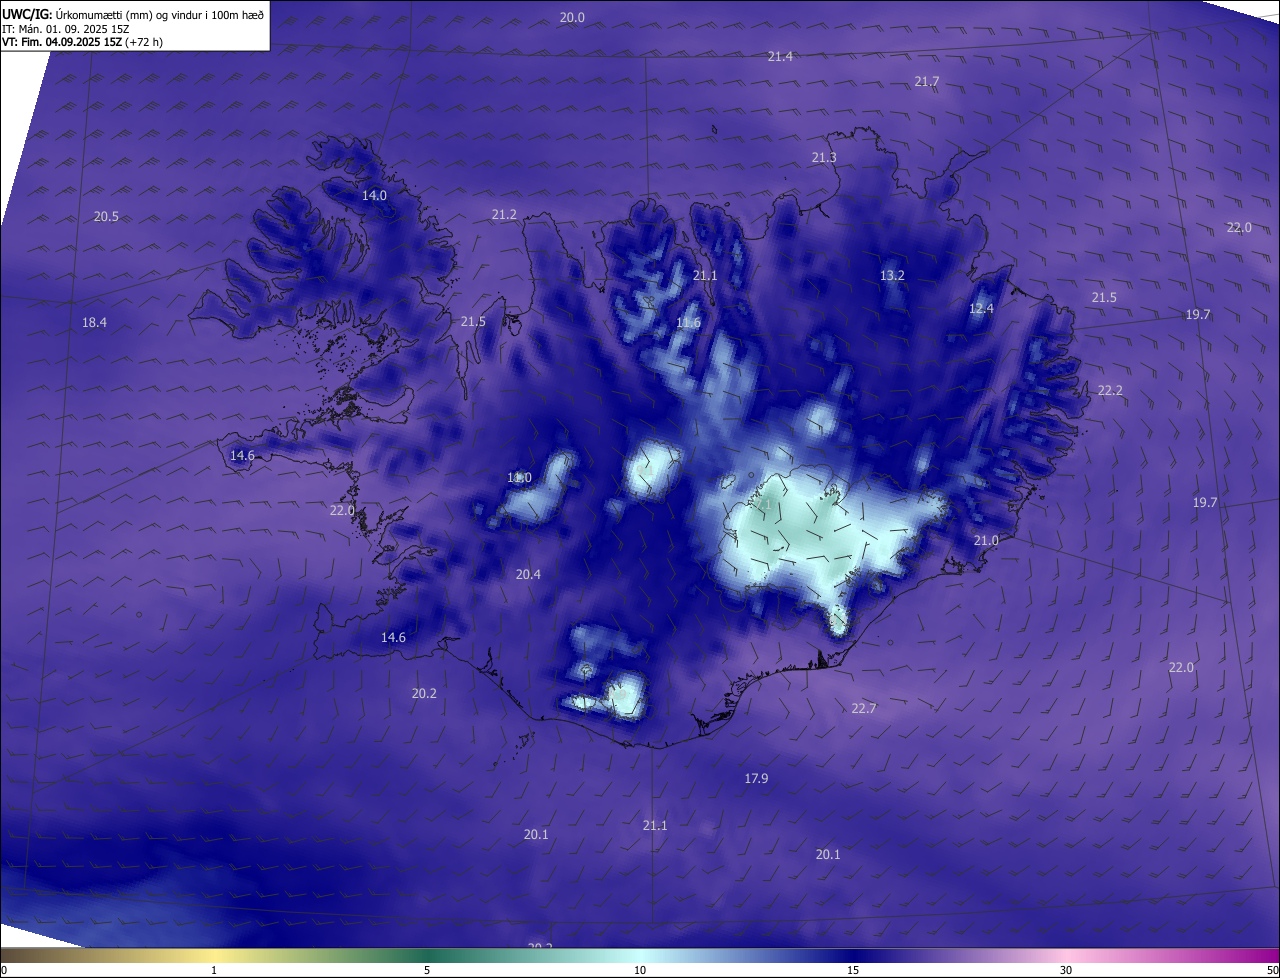
Task: Click the 18.4 value label
Action: pyautogui.click(x=94, y=322)
